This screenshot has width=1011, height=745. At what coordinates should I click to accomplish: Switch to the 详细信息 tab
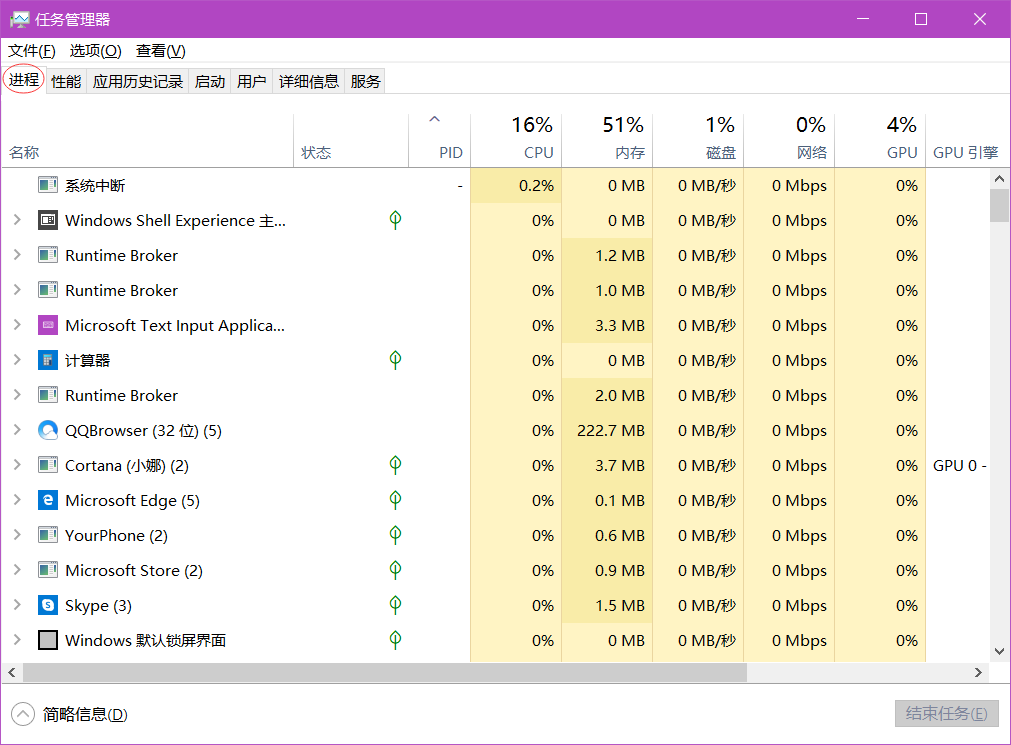pos(308,81)
